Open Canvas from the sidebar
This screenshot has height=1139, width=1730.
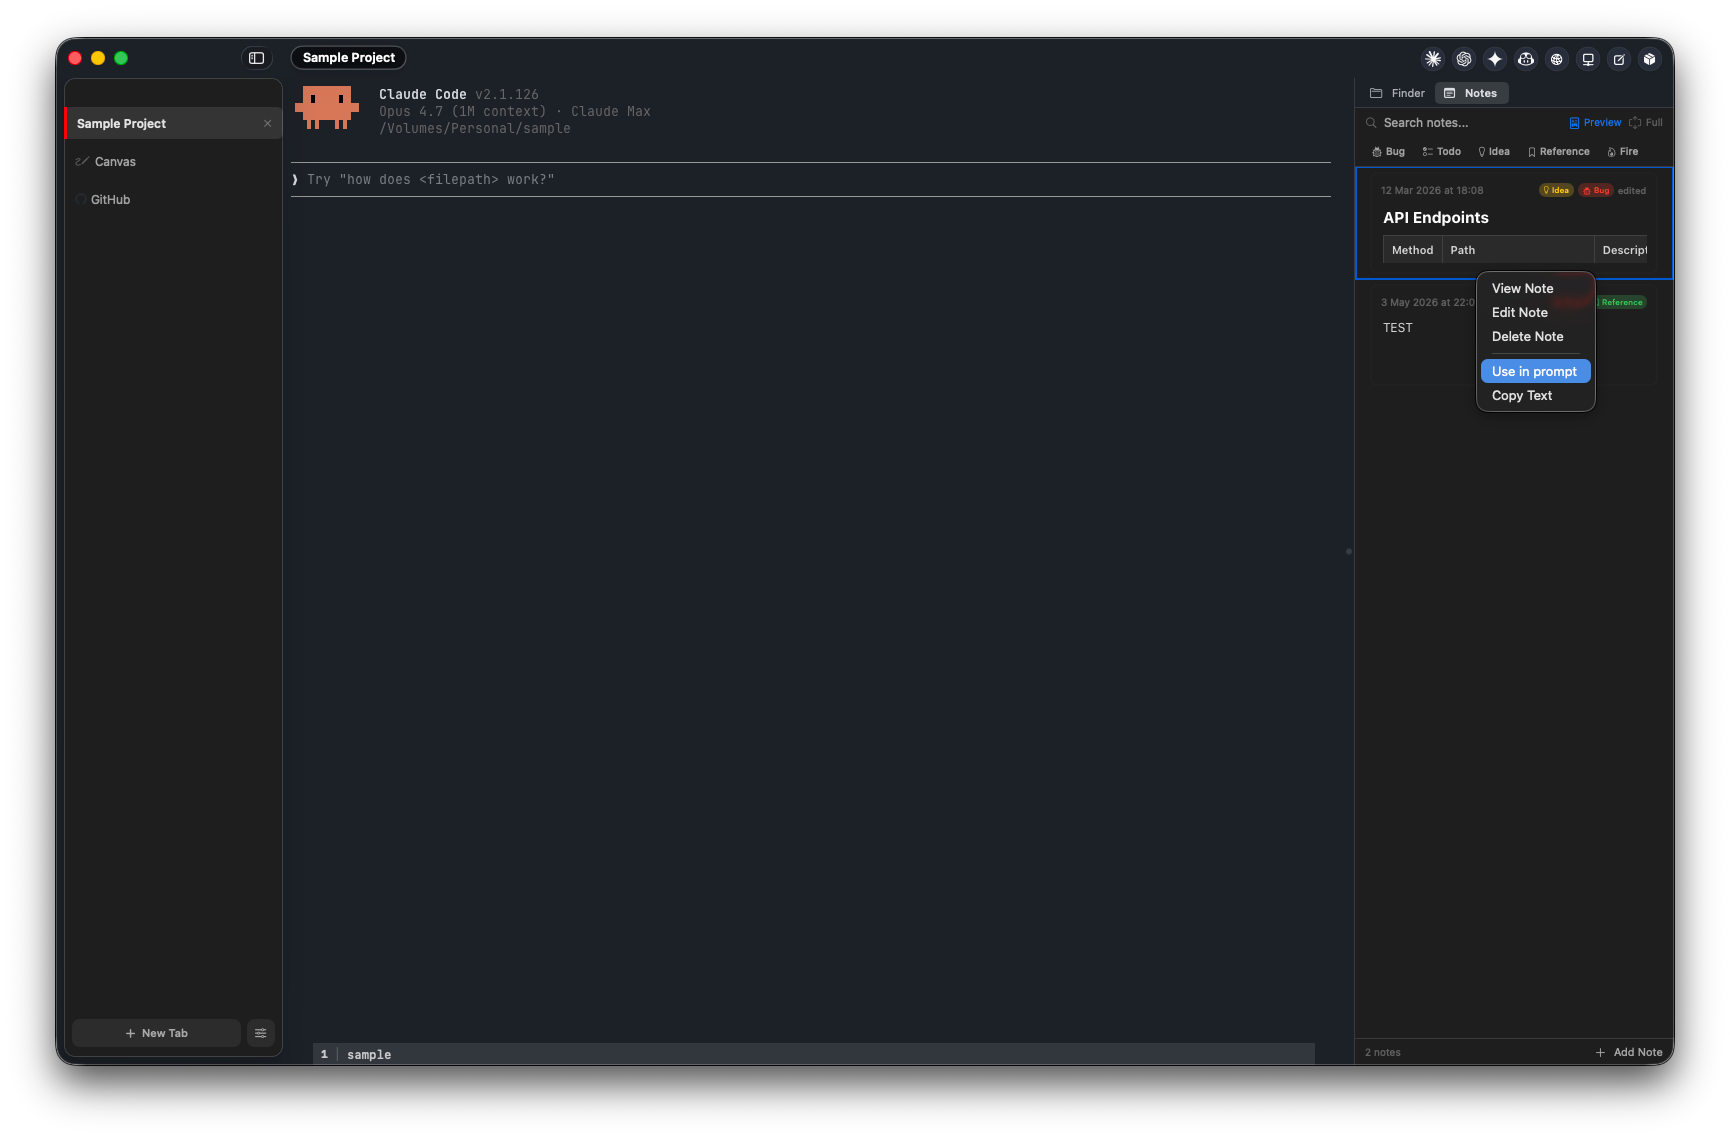(x=173, y=162)
